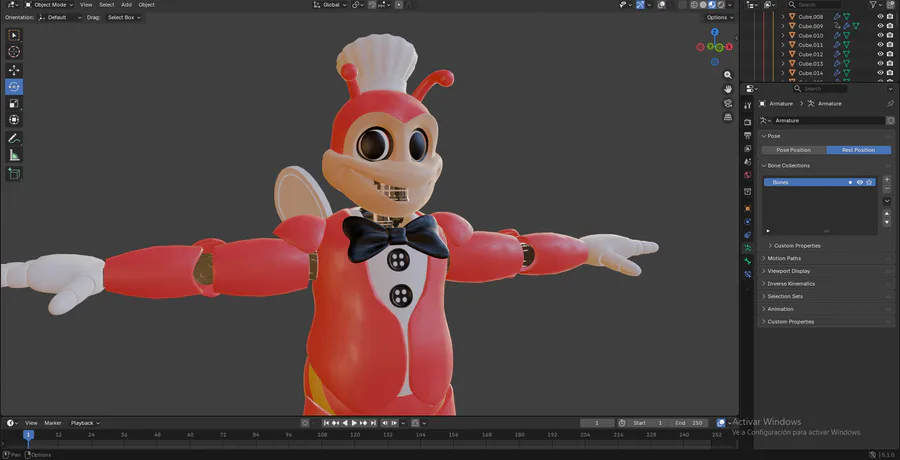This screenshot has height=460, width=900.
Task: Hide Cube.010 in viewport via eye icon
Action: tap(880, 36)
